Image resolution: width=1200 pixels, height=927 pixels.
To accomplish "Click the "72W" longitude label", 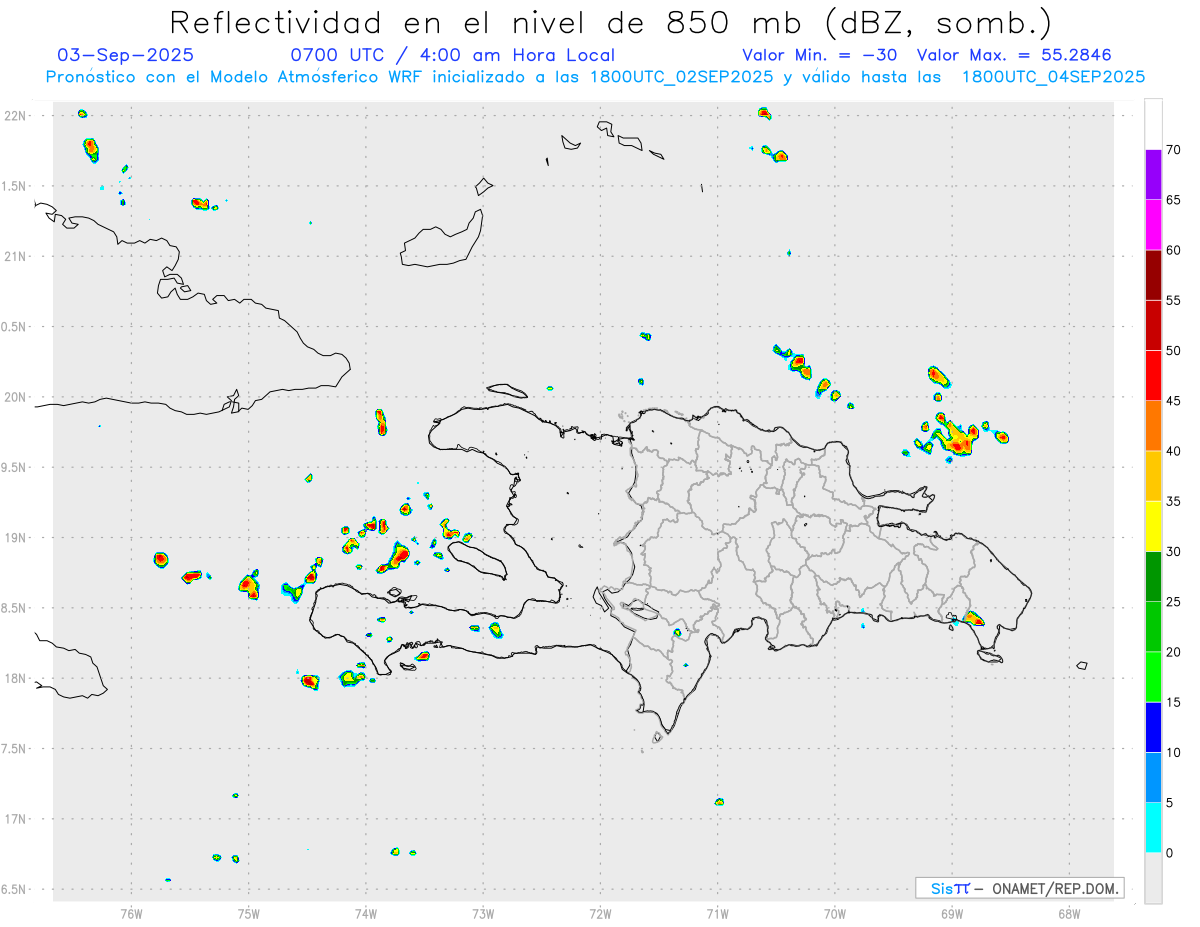I will tap(600, 912).
